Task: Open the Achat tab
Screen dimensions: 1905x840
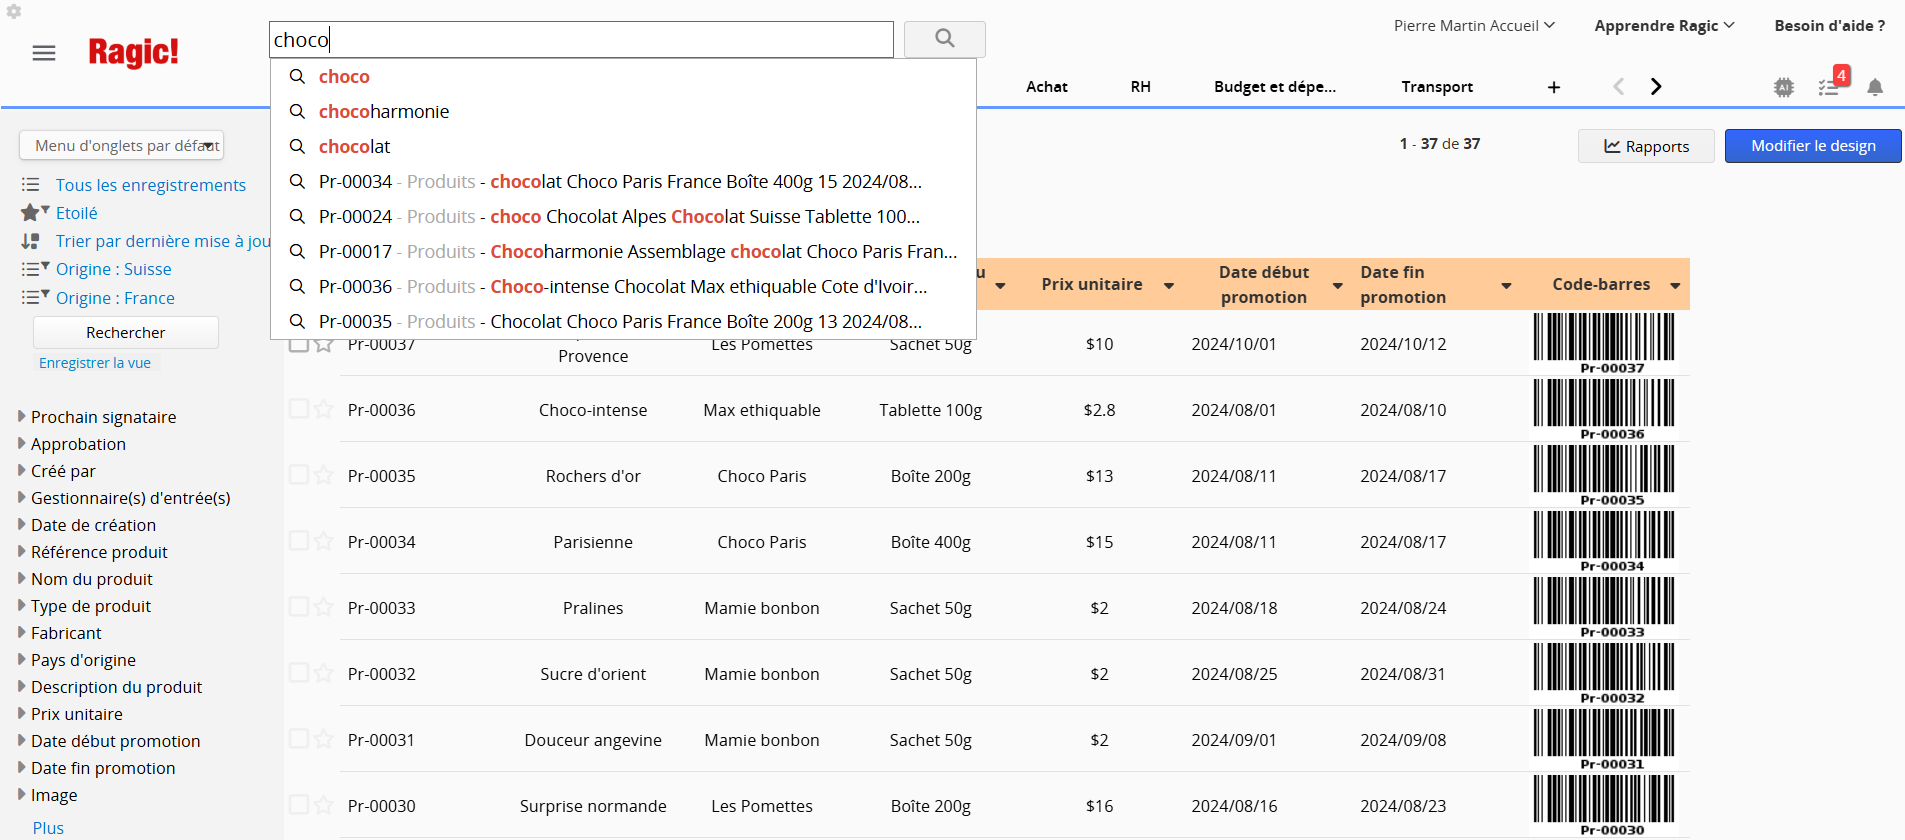Action: 1046,87
